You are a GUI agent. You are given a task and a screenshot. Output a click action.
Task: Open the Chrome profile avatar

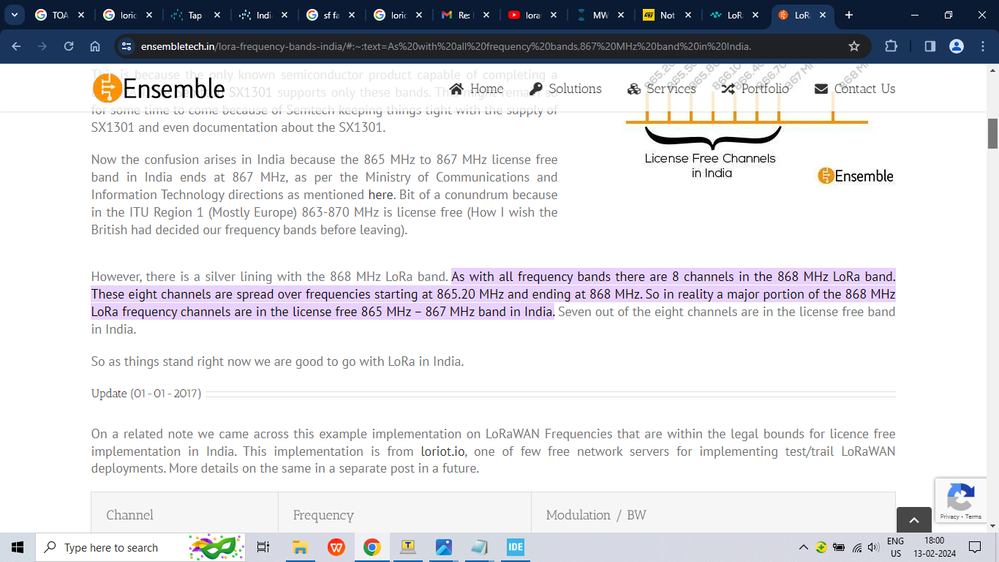pyautogui.click(x=956, y=46)
